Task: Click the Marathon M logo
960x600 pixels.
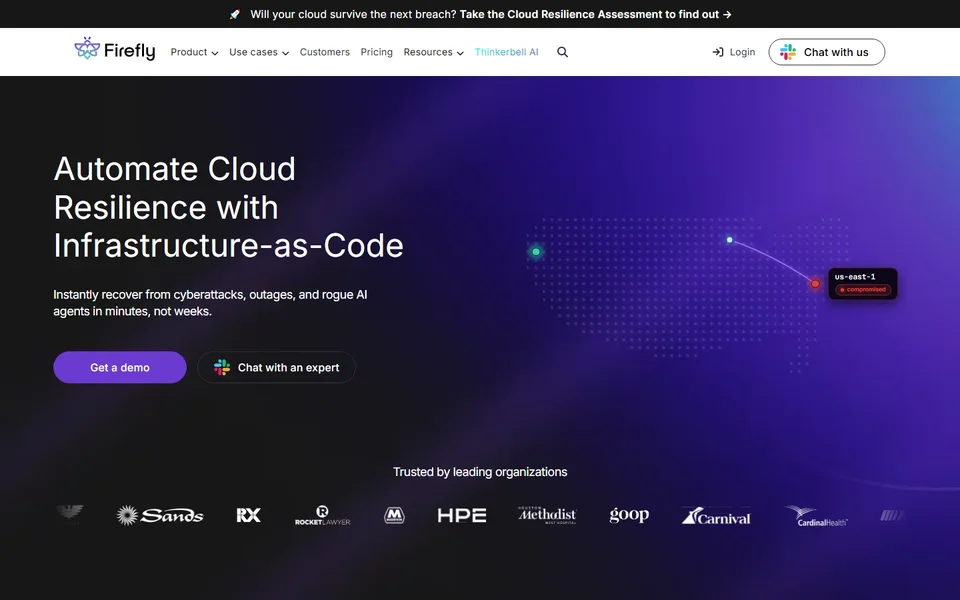Action: [394, 516]
